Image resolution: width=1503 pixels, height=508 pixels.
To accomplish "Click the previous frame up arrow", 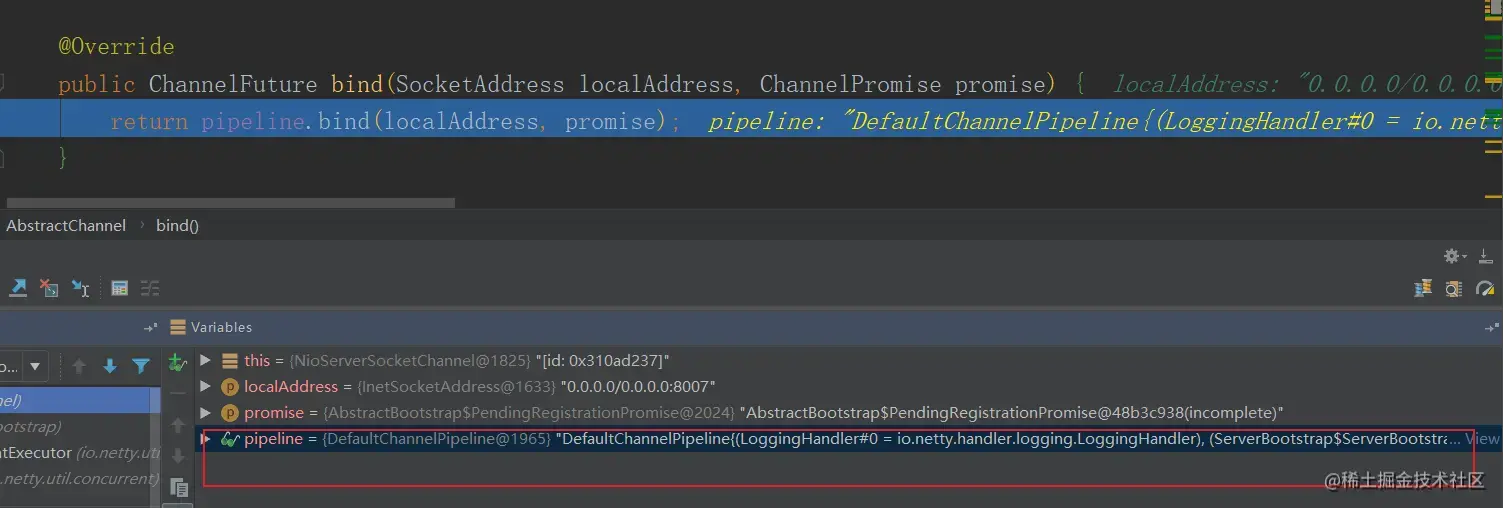I will [79, 366].
